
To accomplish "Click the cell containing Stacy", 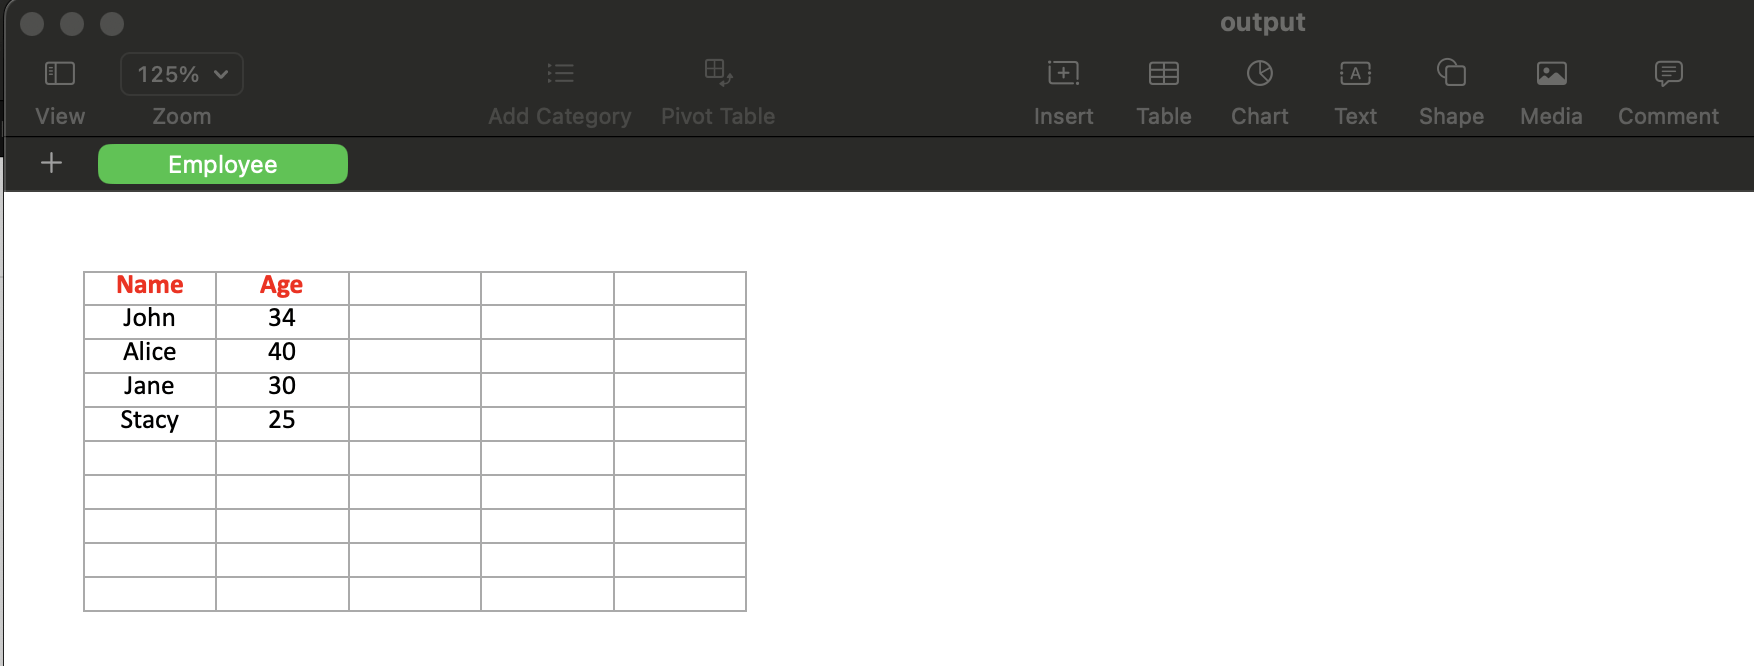I will pyautogui.click(x=150, y=421).
